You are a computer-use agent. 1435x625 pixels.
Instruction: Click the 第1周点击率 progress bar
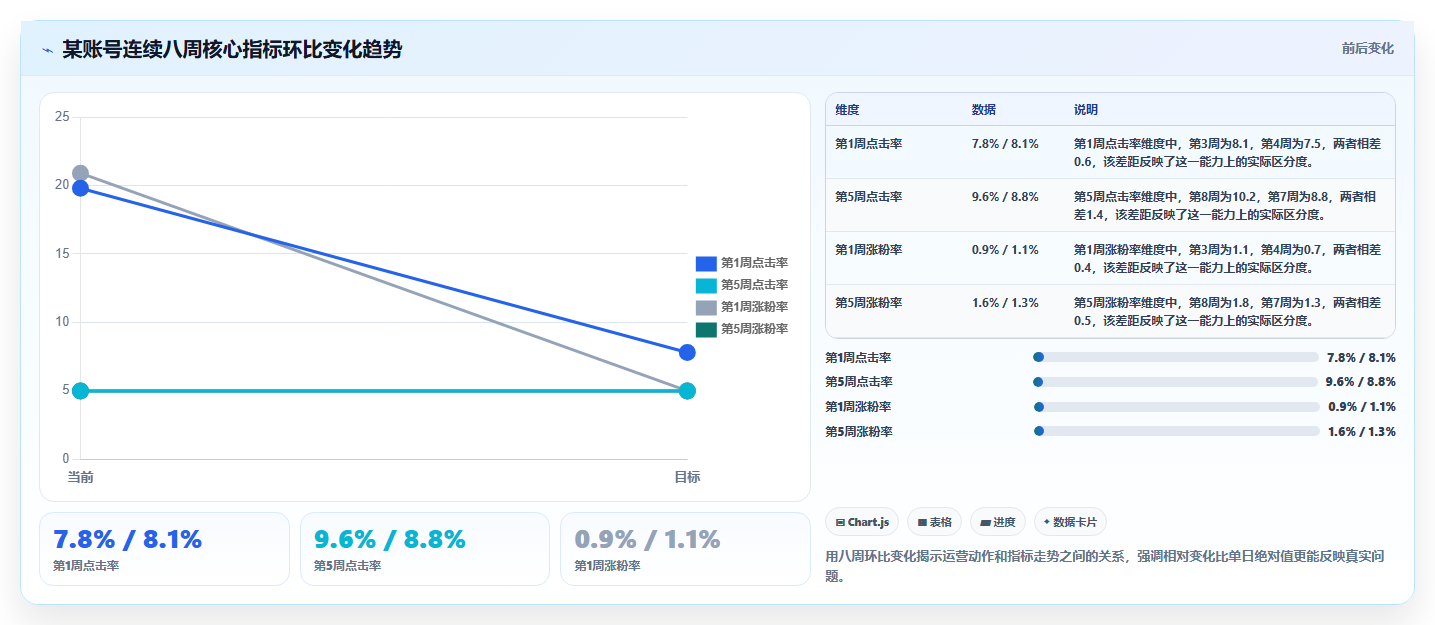[x=1176, y=357]
